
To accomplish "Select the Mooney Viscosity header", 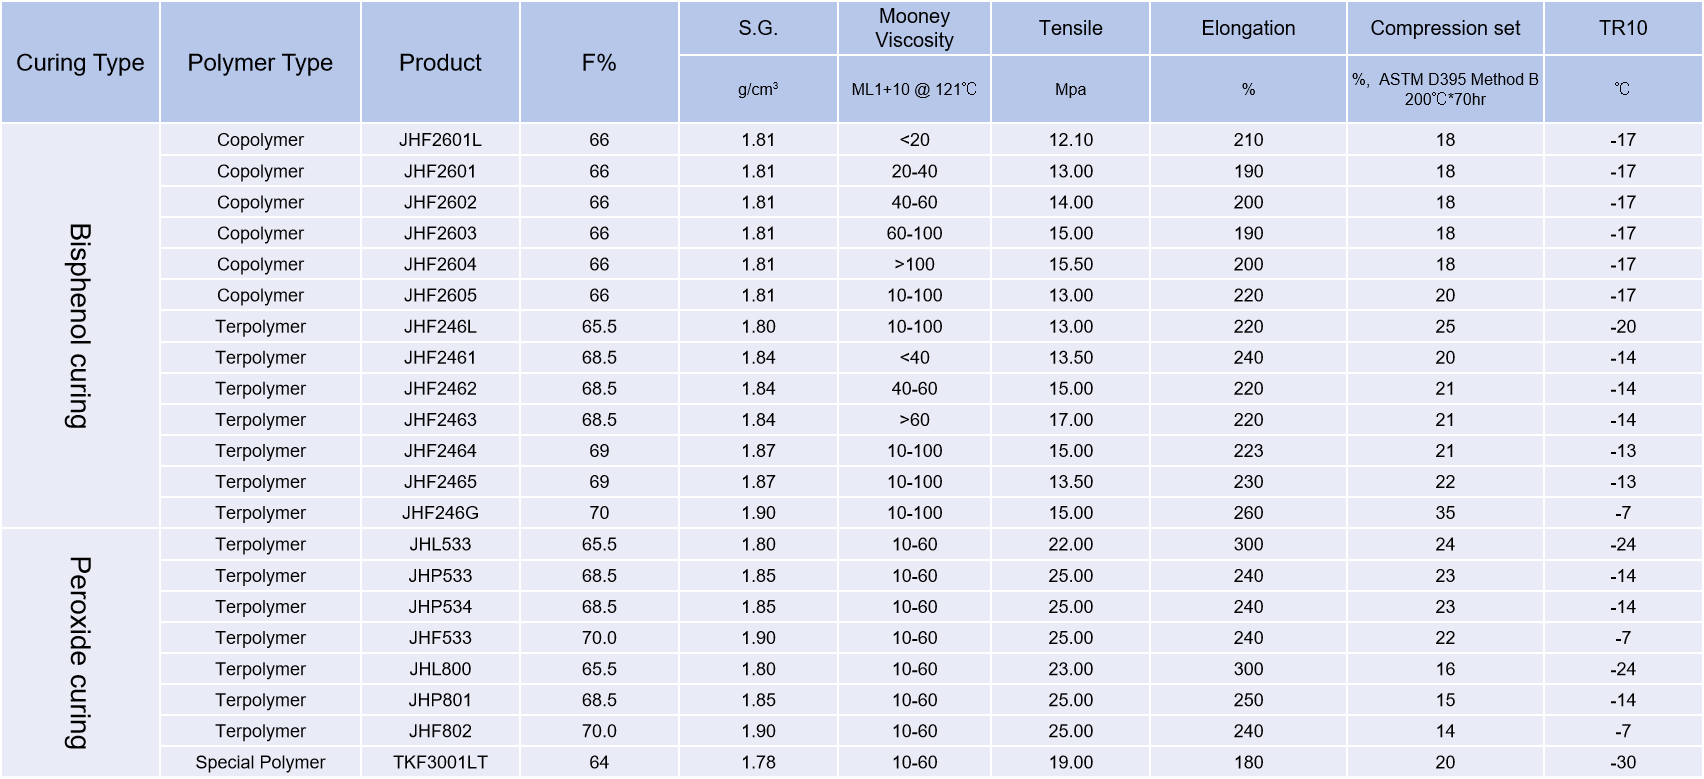I will pos(914,28).
